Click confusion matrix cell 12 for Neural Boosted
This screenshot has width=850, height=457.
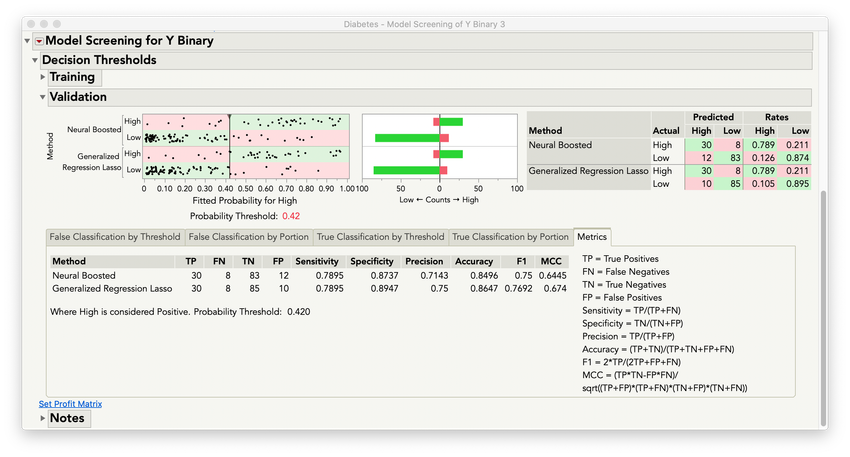pyautogui.click(x=700, y=158)
